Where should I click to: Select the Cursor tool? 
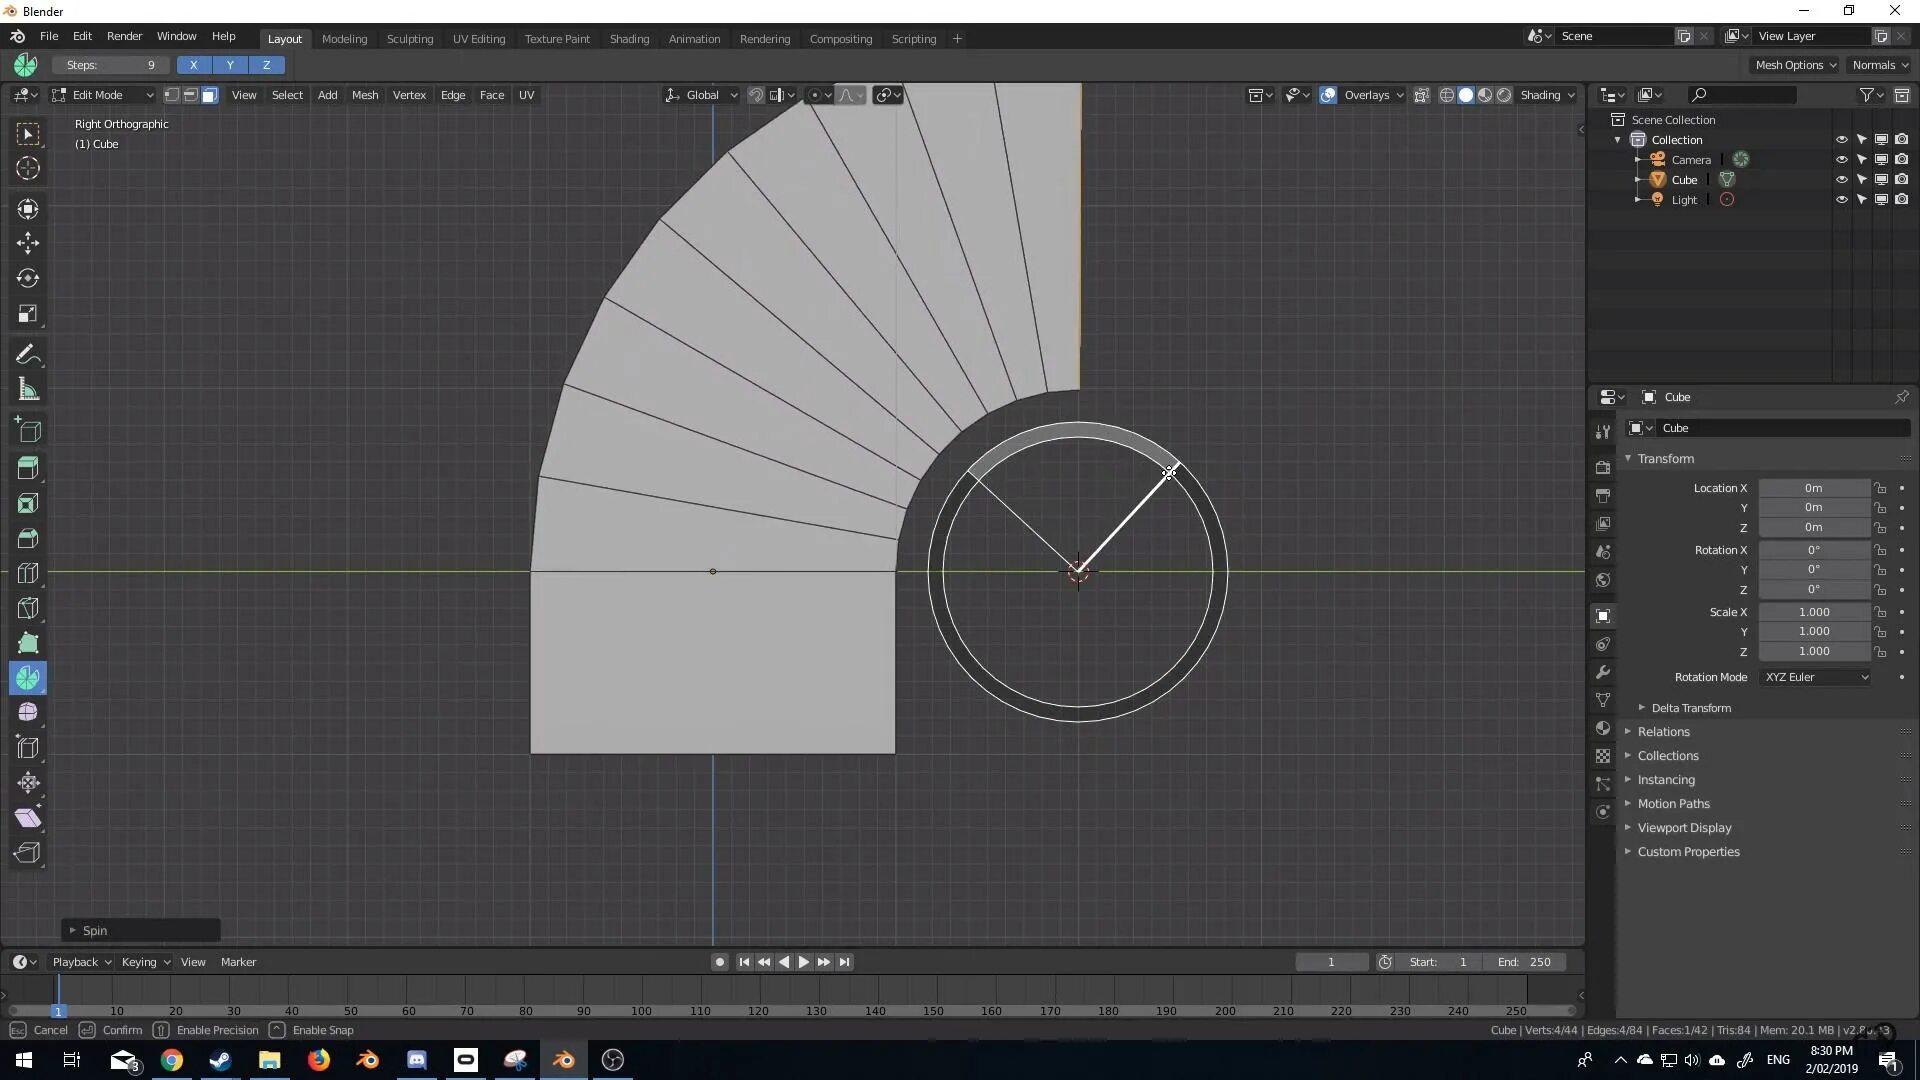[28, 169]
